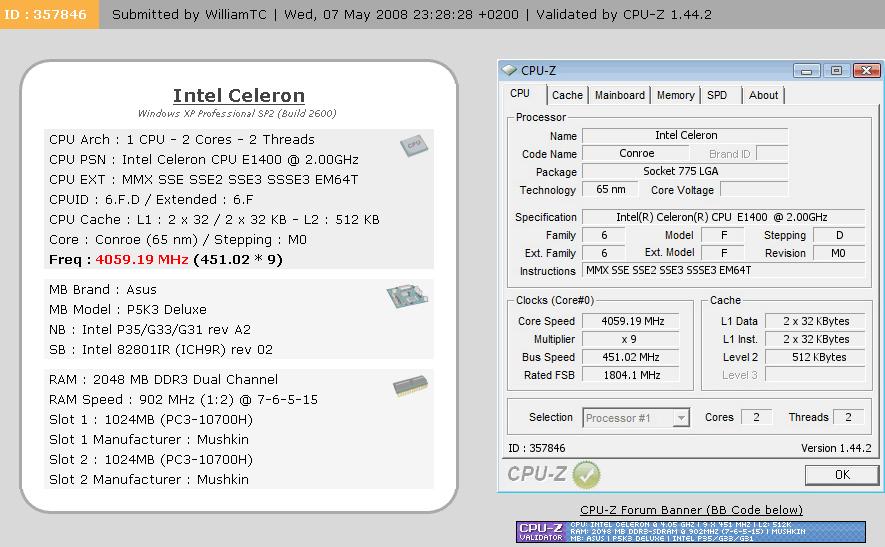The width and height of the screenshot is (885, 547).
Task: Click the Instructions field MMX SSE list
Action: click(723, 270)
